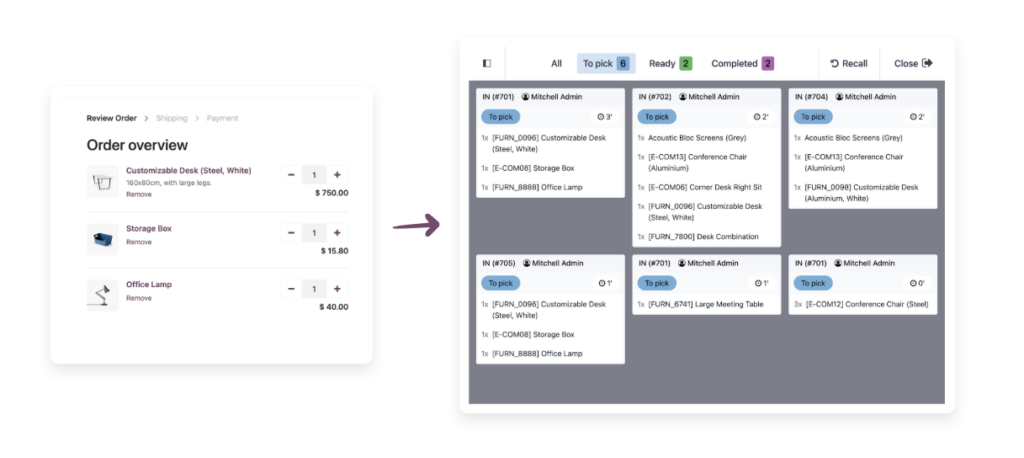Decrease Office Lamp quantity
Image resolution: width=1024 pixels, height=458 pixels.
click(x=291, y=289)
